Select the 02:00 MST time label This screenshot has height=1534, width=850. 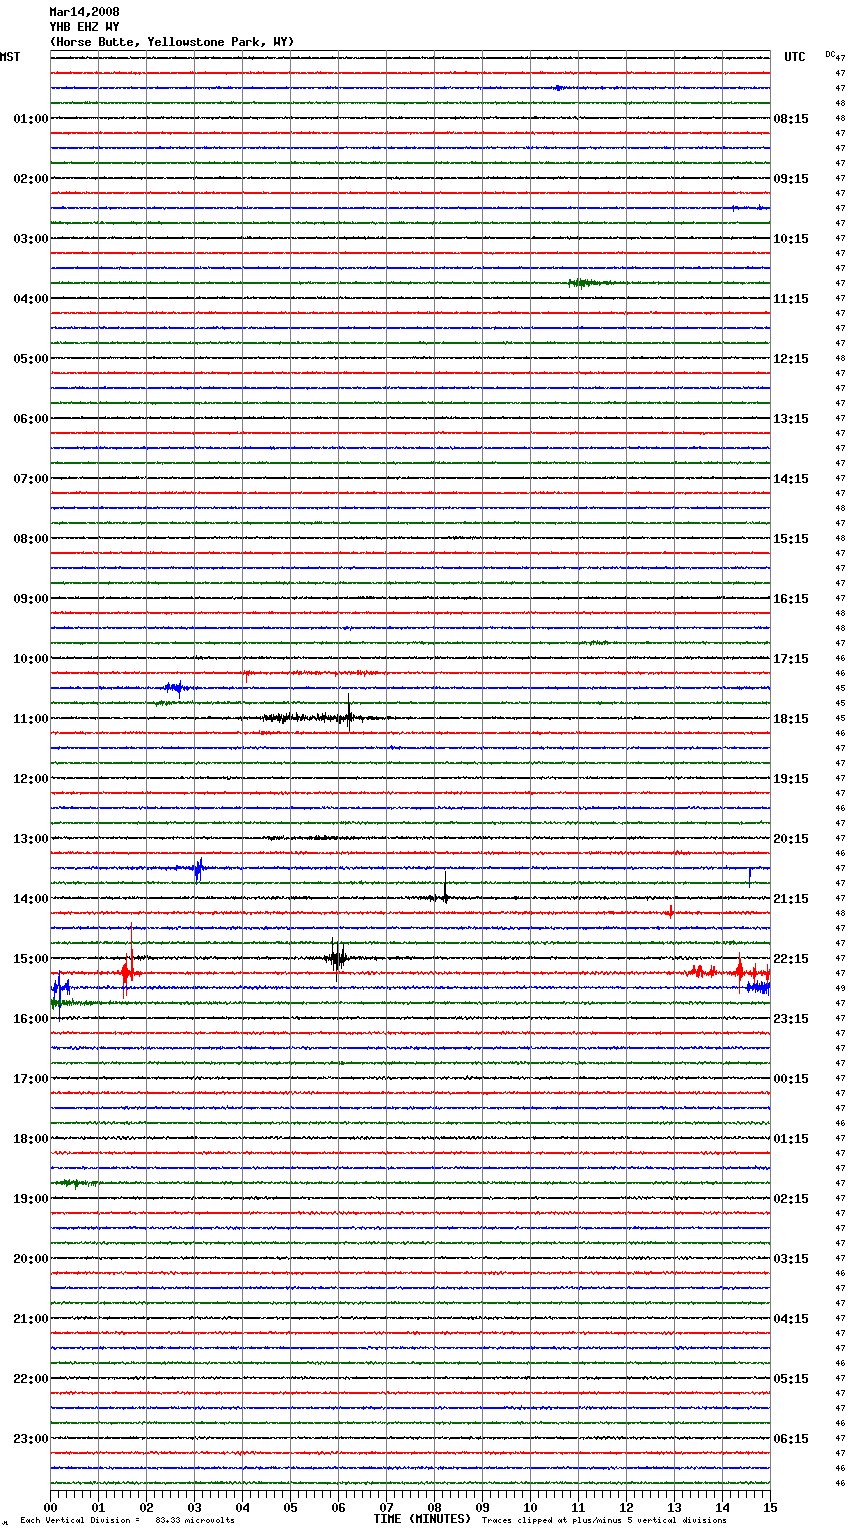pos(31,179)
